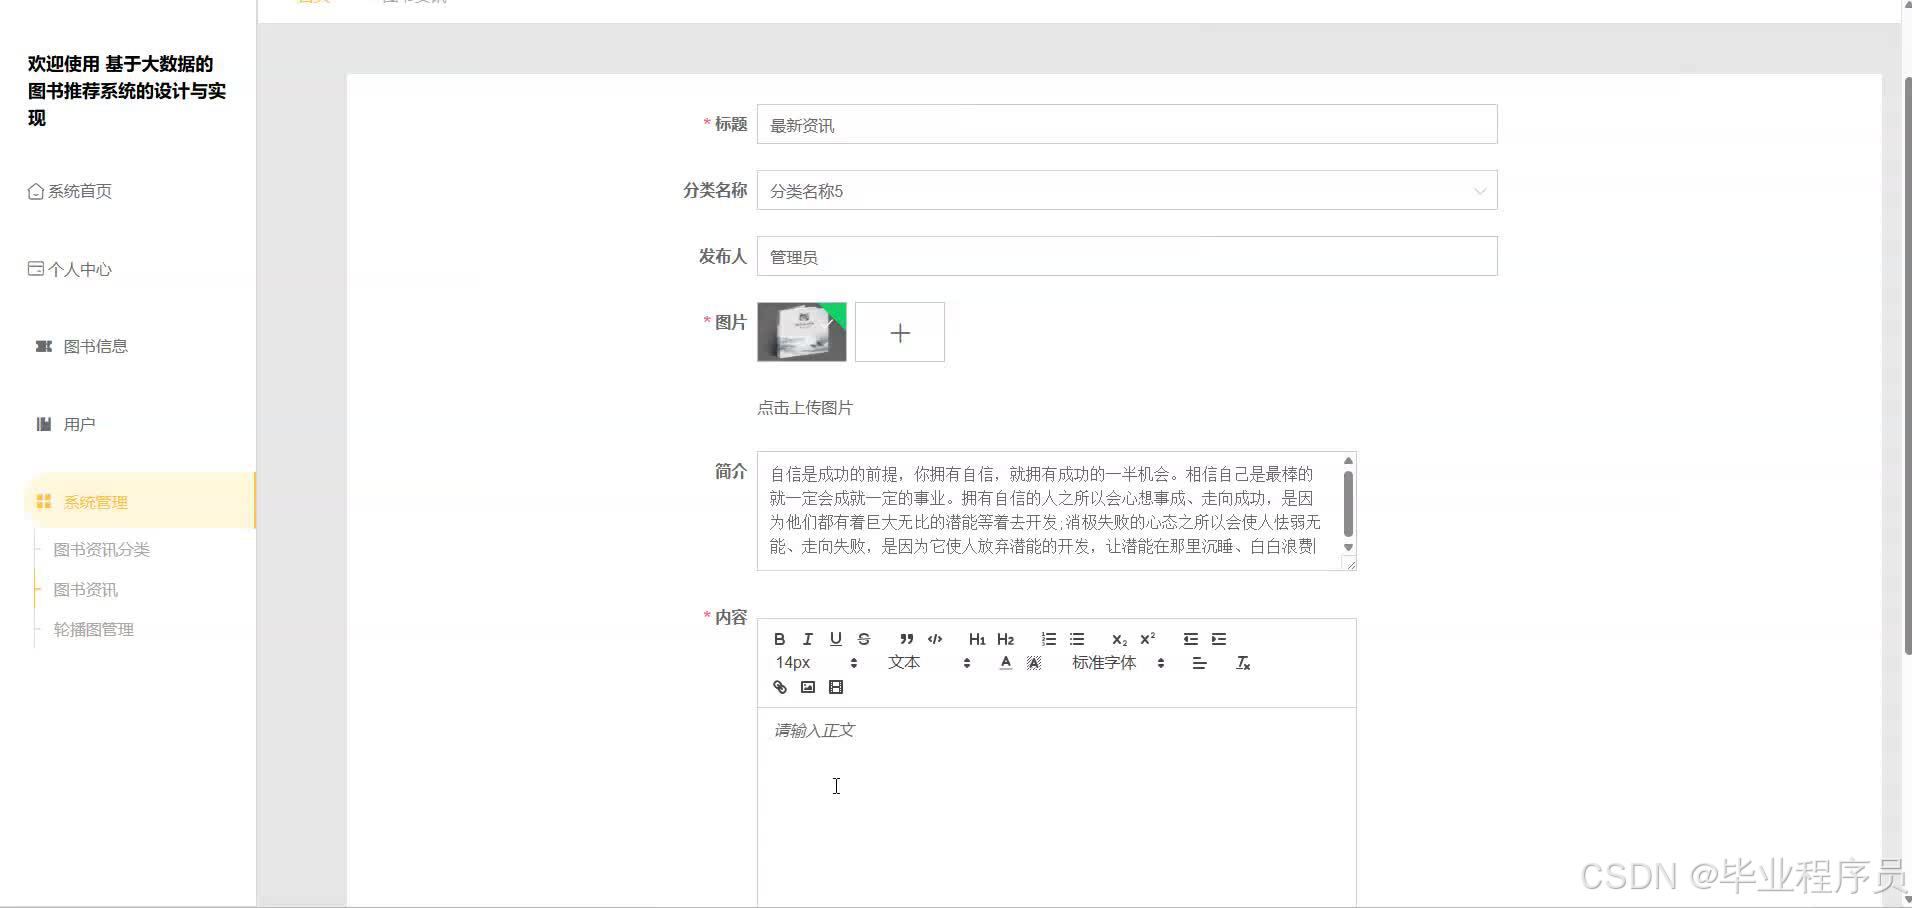Apply italic formatting in the editor toolbar
The width and height of the screenshot is (1912, 908).
point(807,639)
